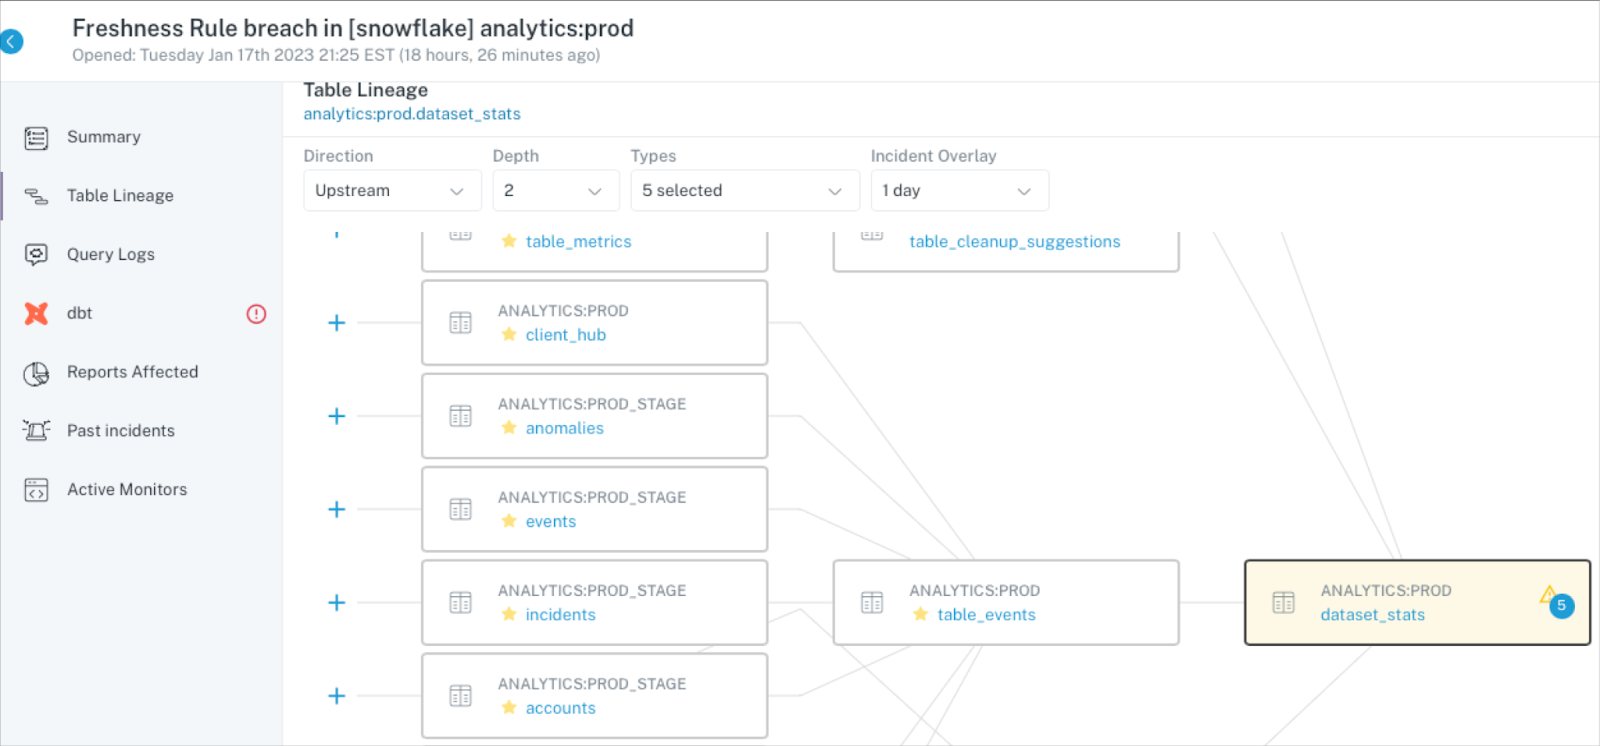Click the Opened Tuesday Jan 17th timestamp text

click(336, 55)
